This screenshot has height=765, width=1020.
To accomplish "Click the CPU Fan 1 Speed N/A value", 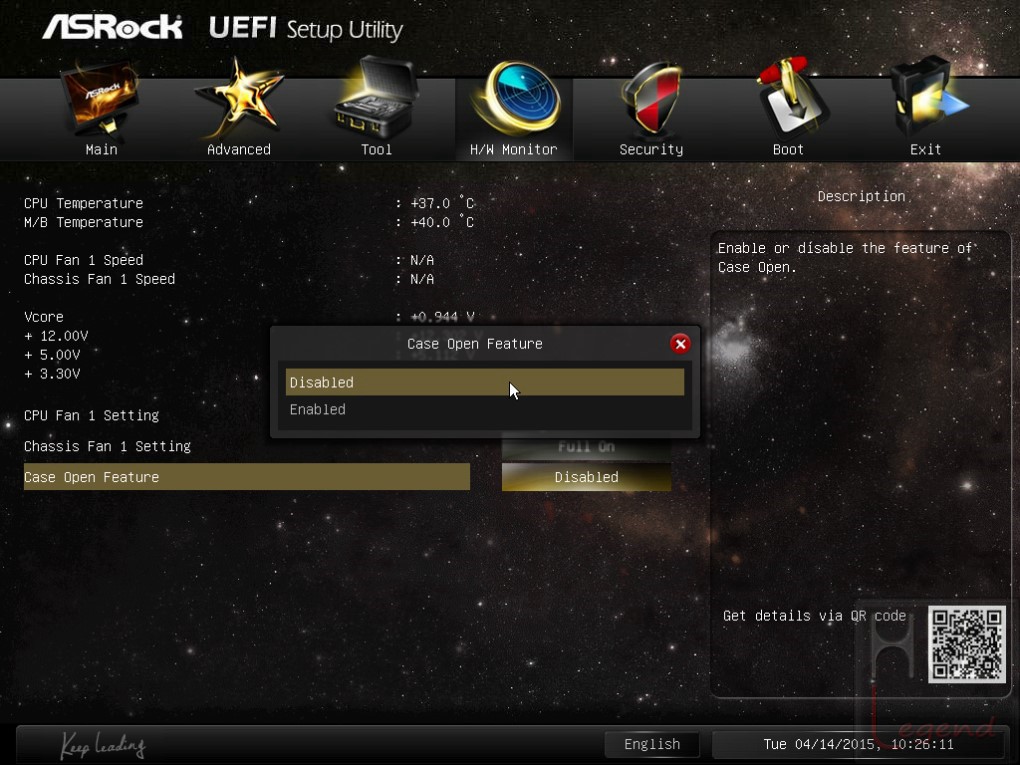I will 422,260.
